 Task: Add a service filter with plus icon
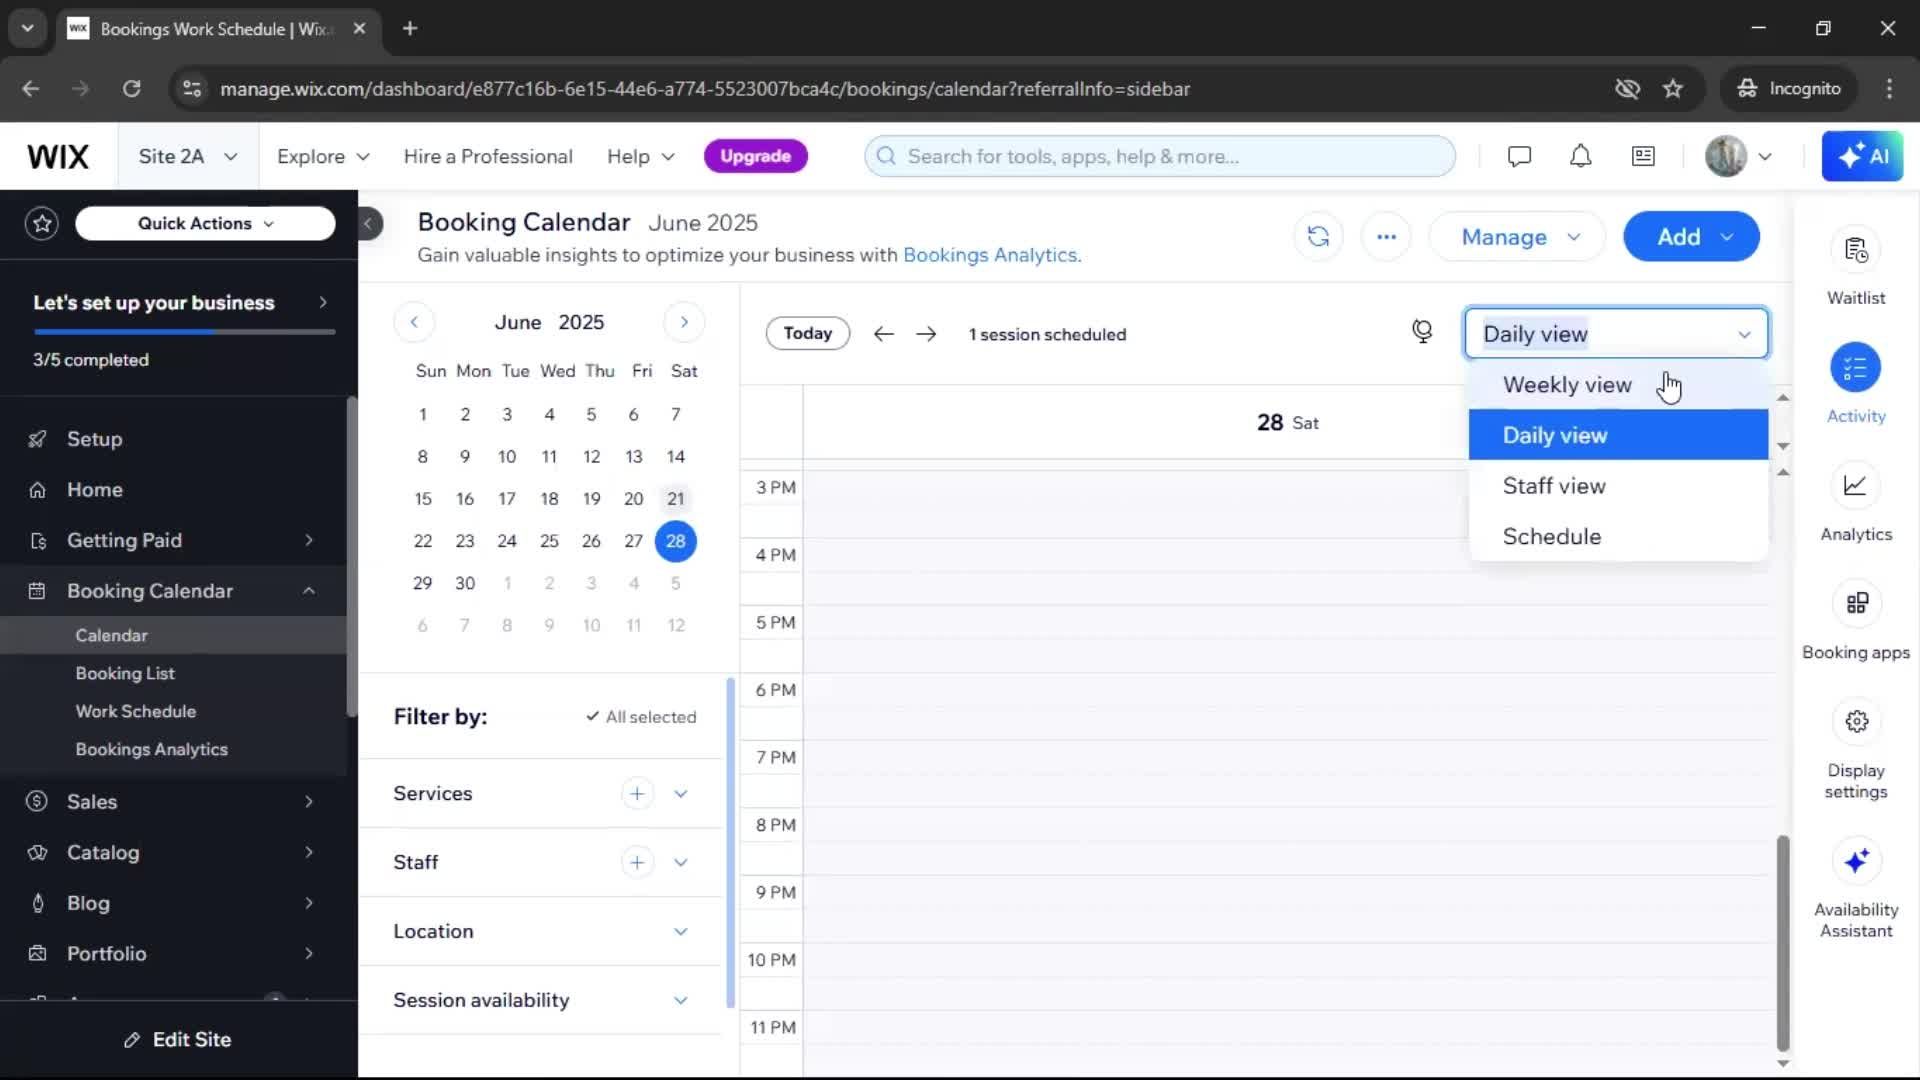click(637, 794)
